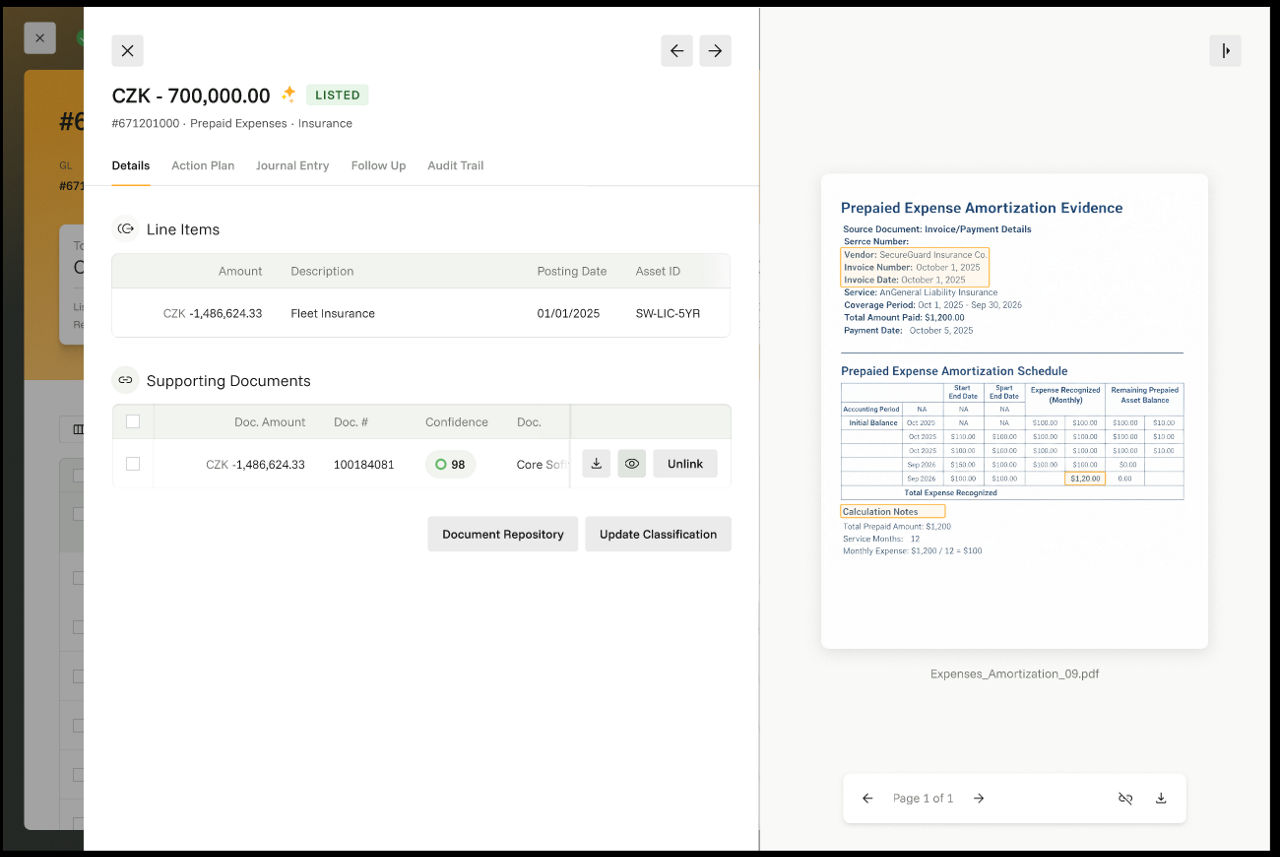The width and height of the screenshot is (1280, 857).
Task: Check the document 100184081 row checkbox
Action: (133, 464)
